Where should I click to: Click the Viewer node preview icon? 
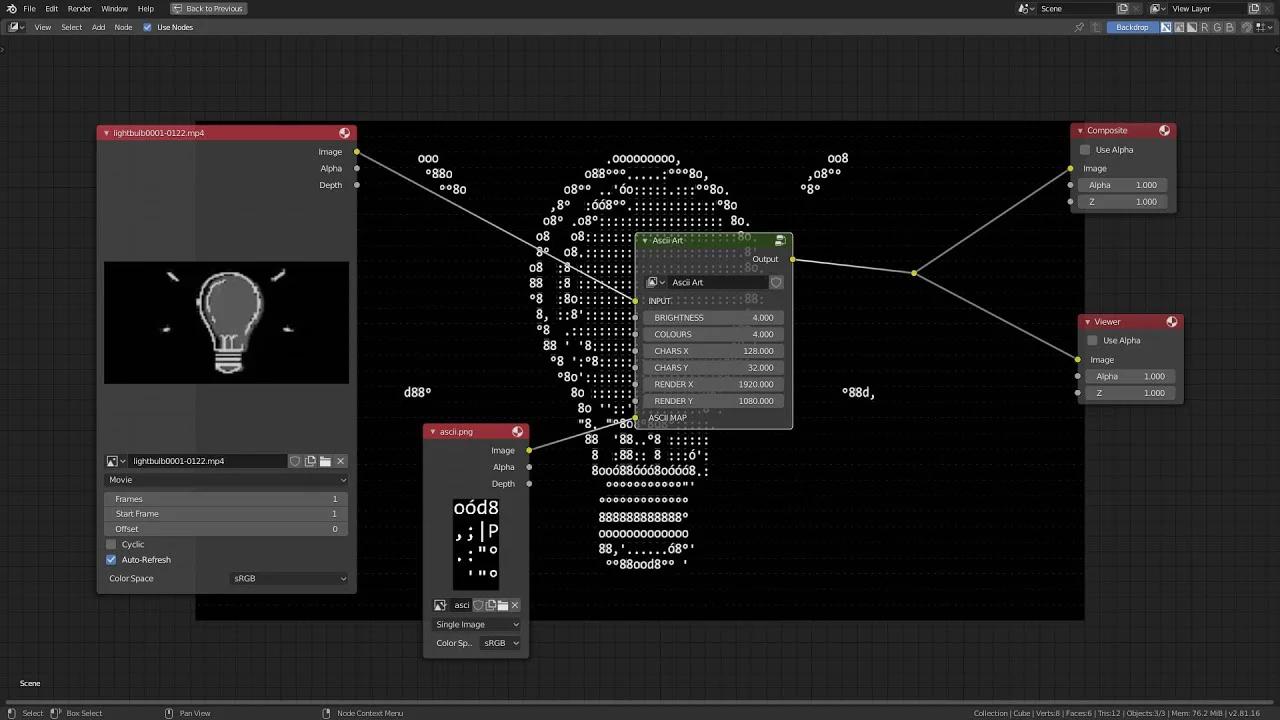click(x=1172, y=321)
